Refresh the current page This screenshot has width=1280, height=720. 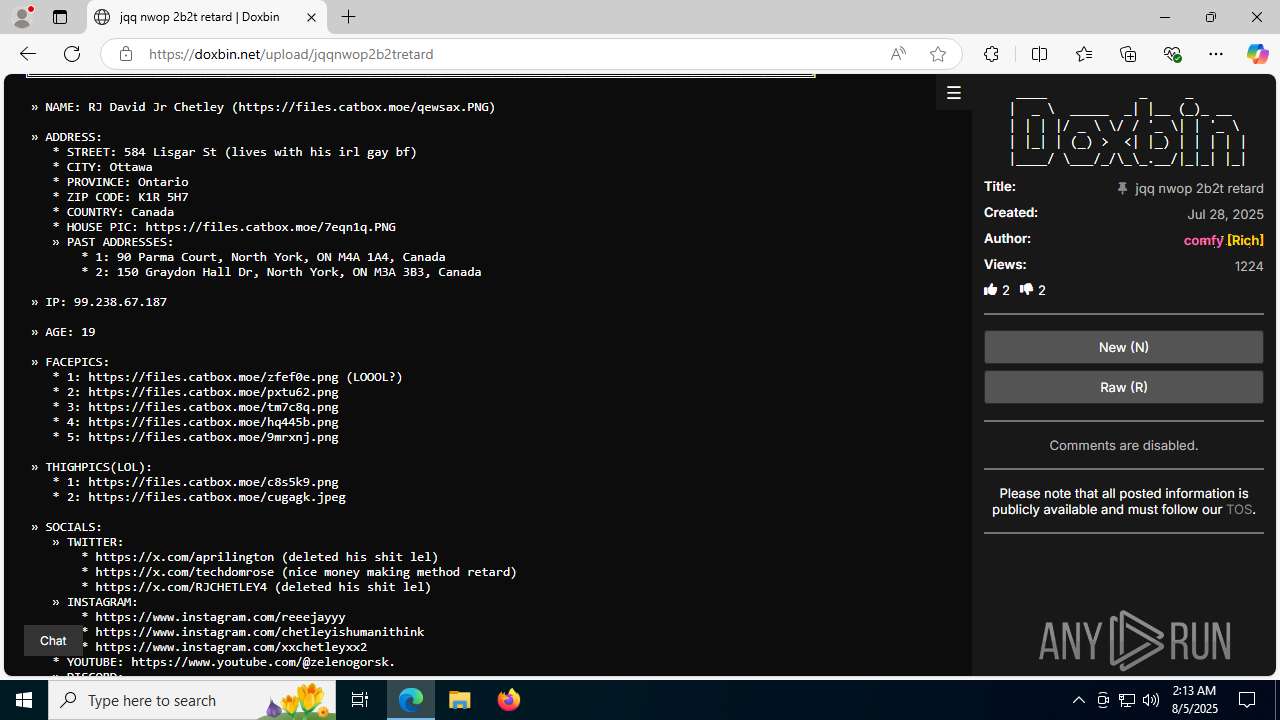pyautogui.click(x=72, y=54)
